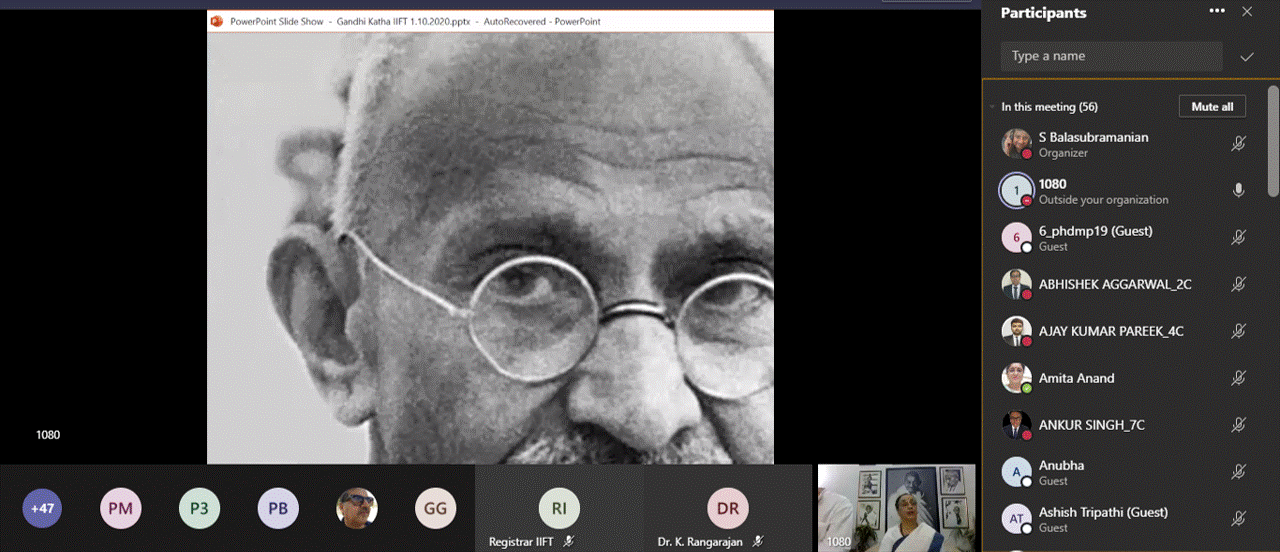Click Outside your organization label
This screenshot has height=552, width=1280.
point(1103,200)
